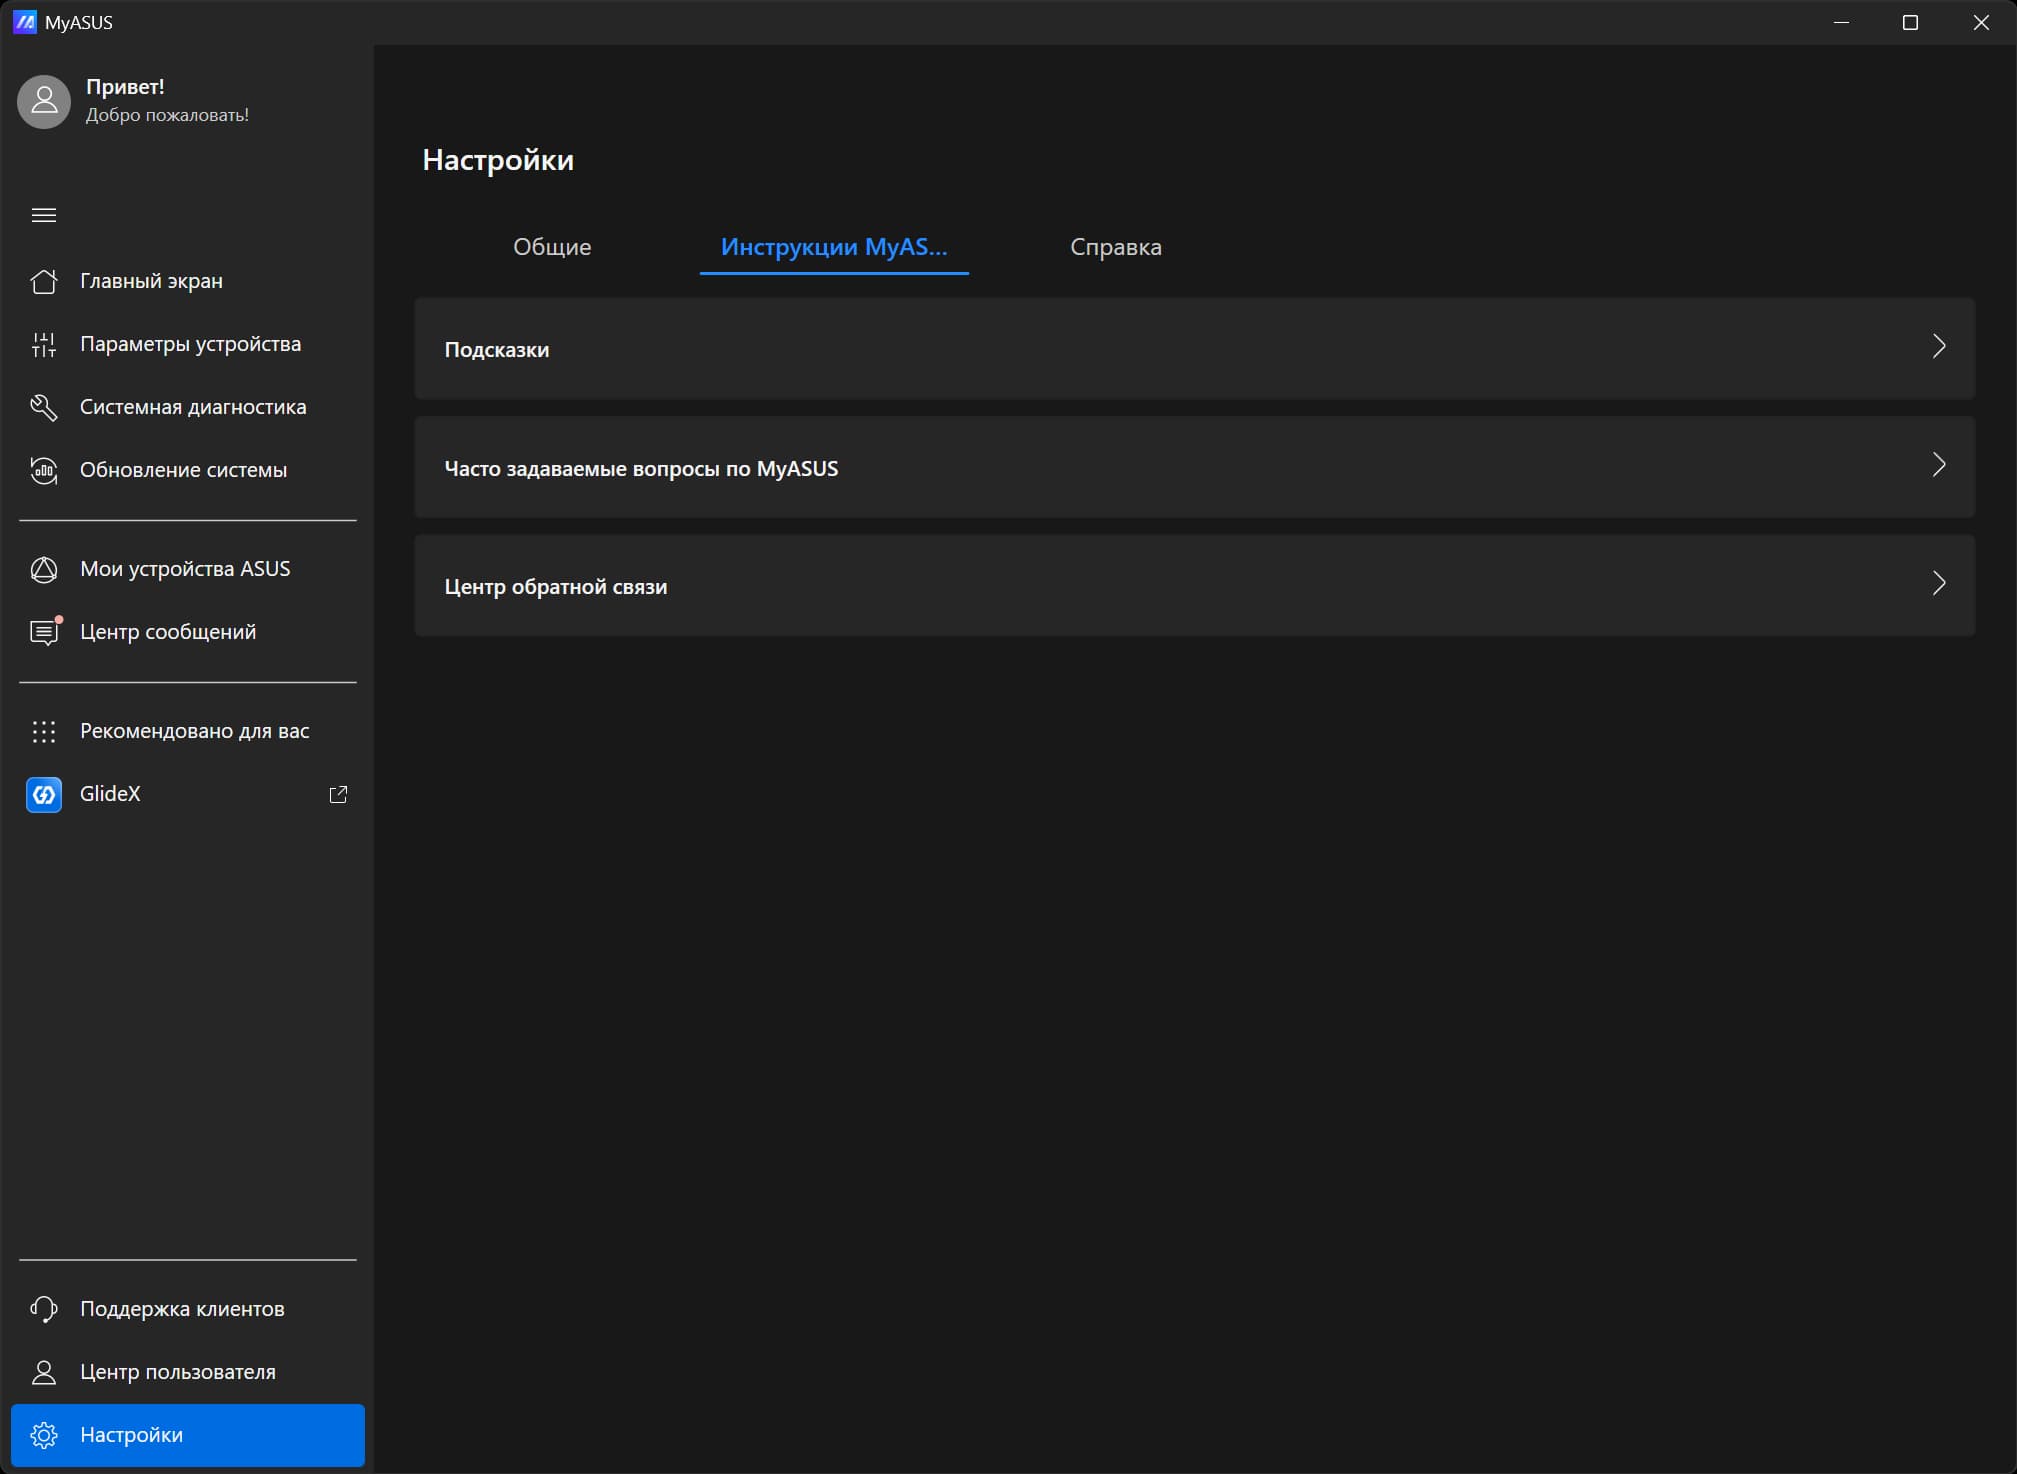Go to Центр пользователя
2017x1474 pixels.
(x=177, y=1372)
